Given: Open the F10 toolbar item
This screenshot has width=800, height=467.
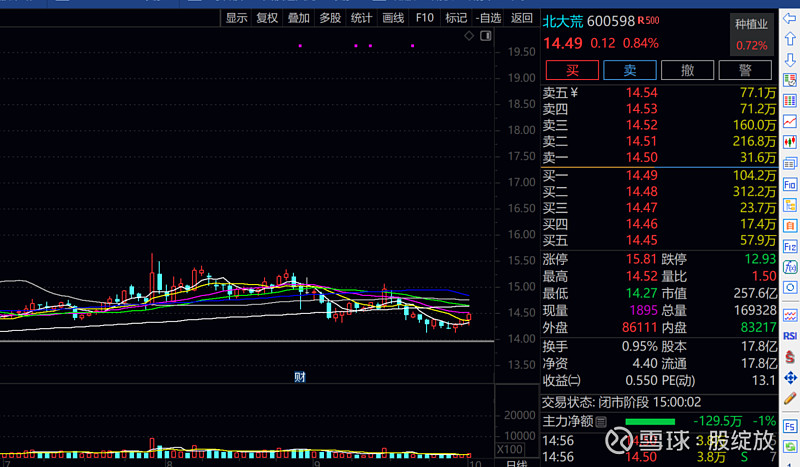Looking at the screenshot, I should pyautogui.click(x=424, y=18).
